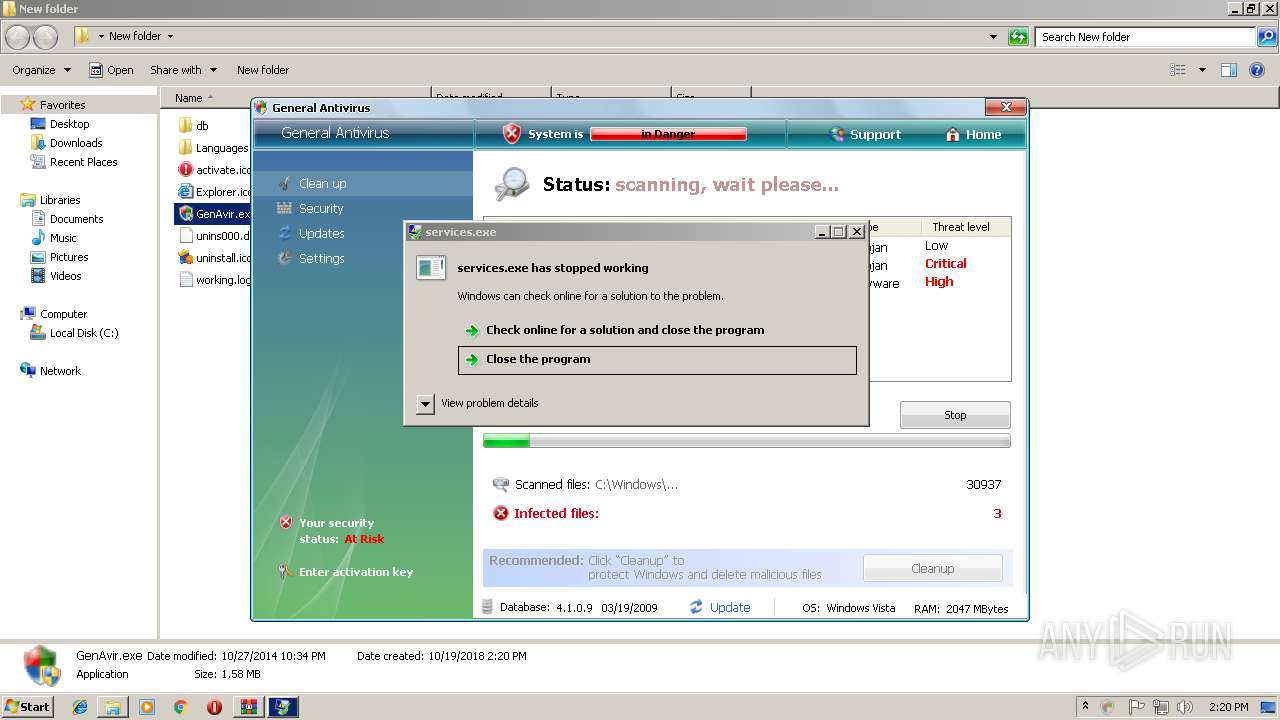Select the Critical threat level row

946,264
